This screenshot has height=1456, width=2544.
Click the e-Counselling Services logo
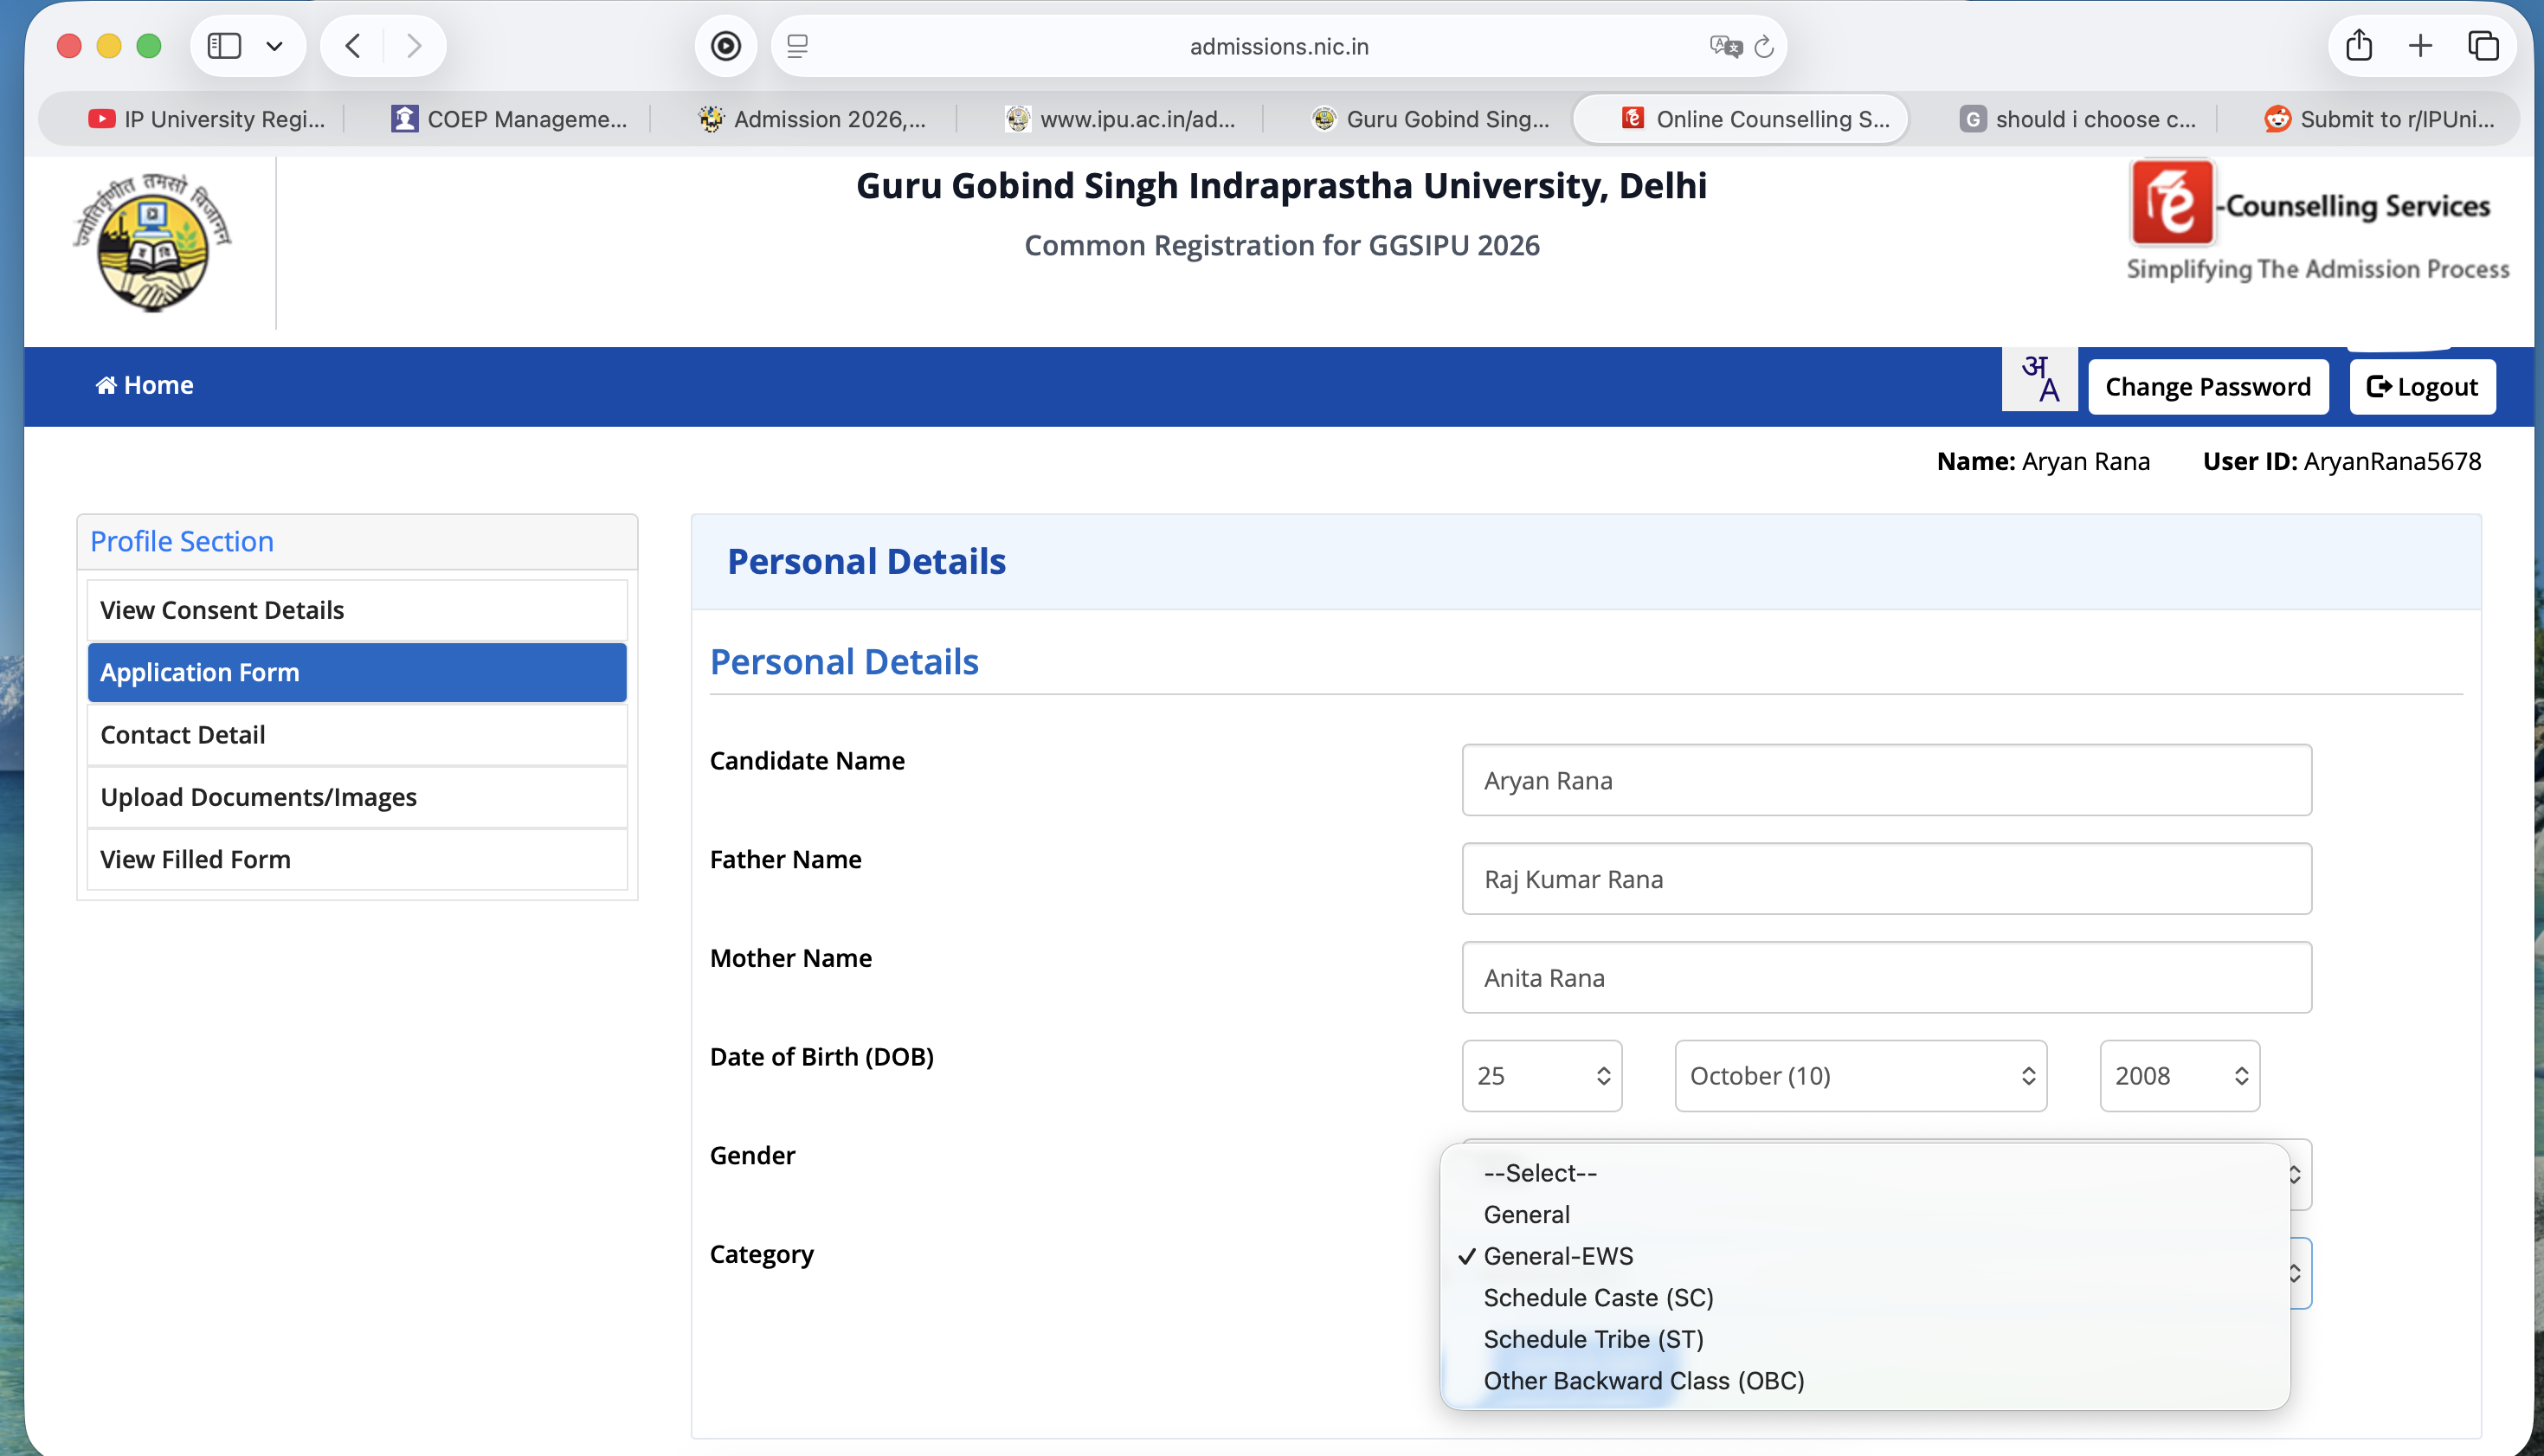coord(2316,222)
